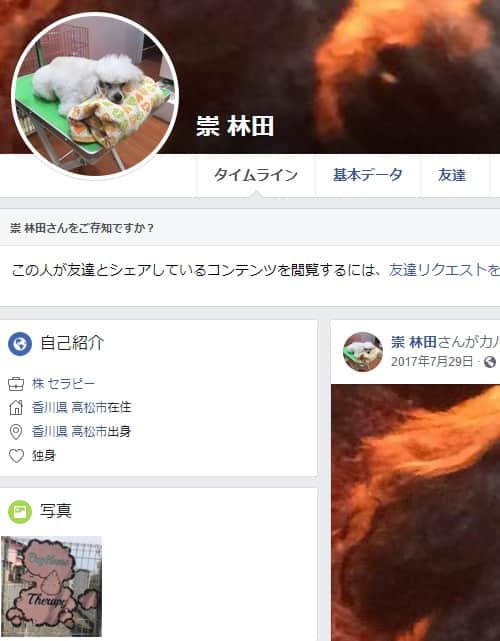Click the green photos section icon

point(20,512)
